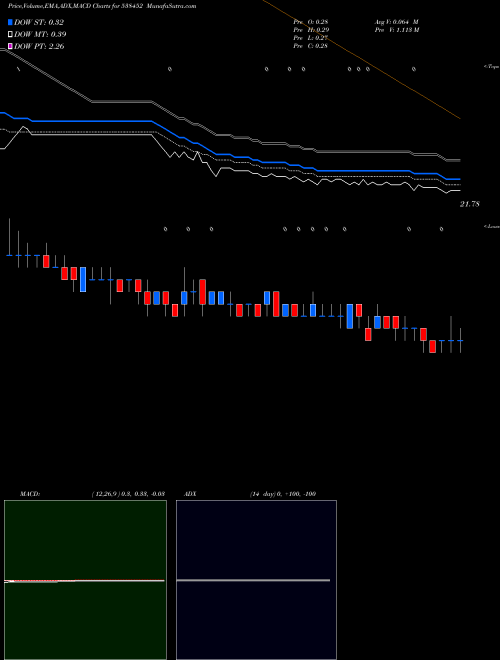
Task: Click the 'Avg V: 0.064 M' volume text
Action: (x=396, y=22)
